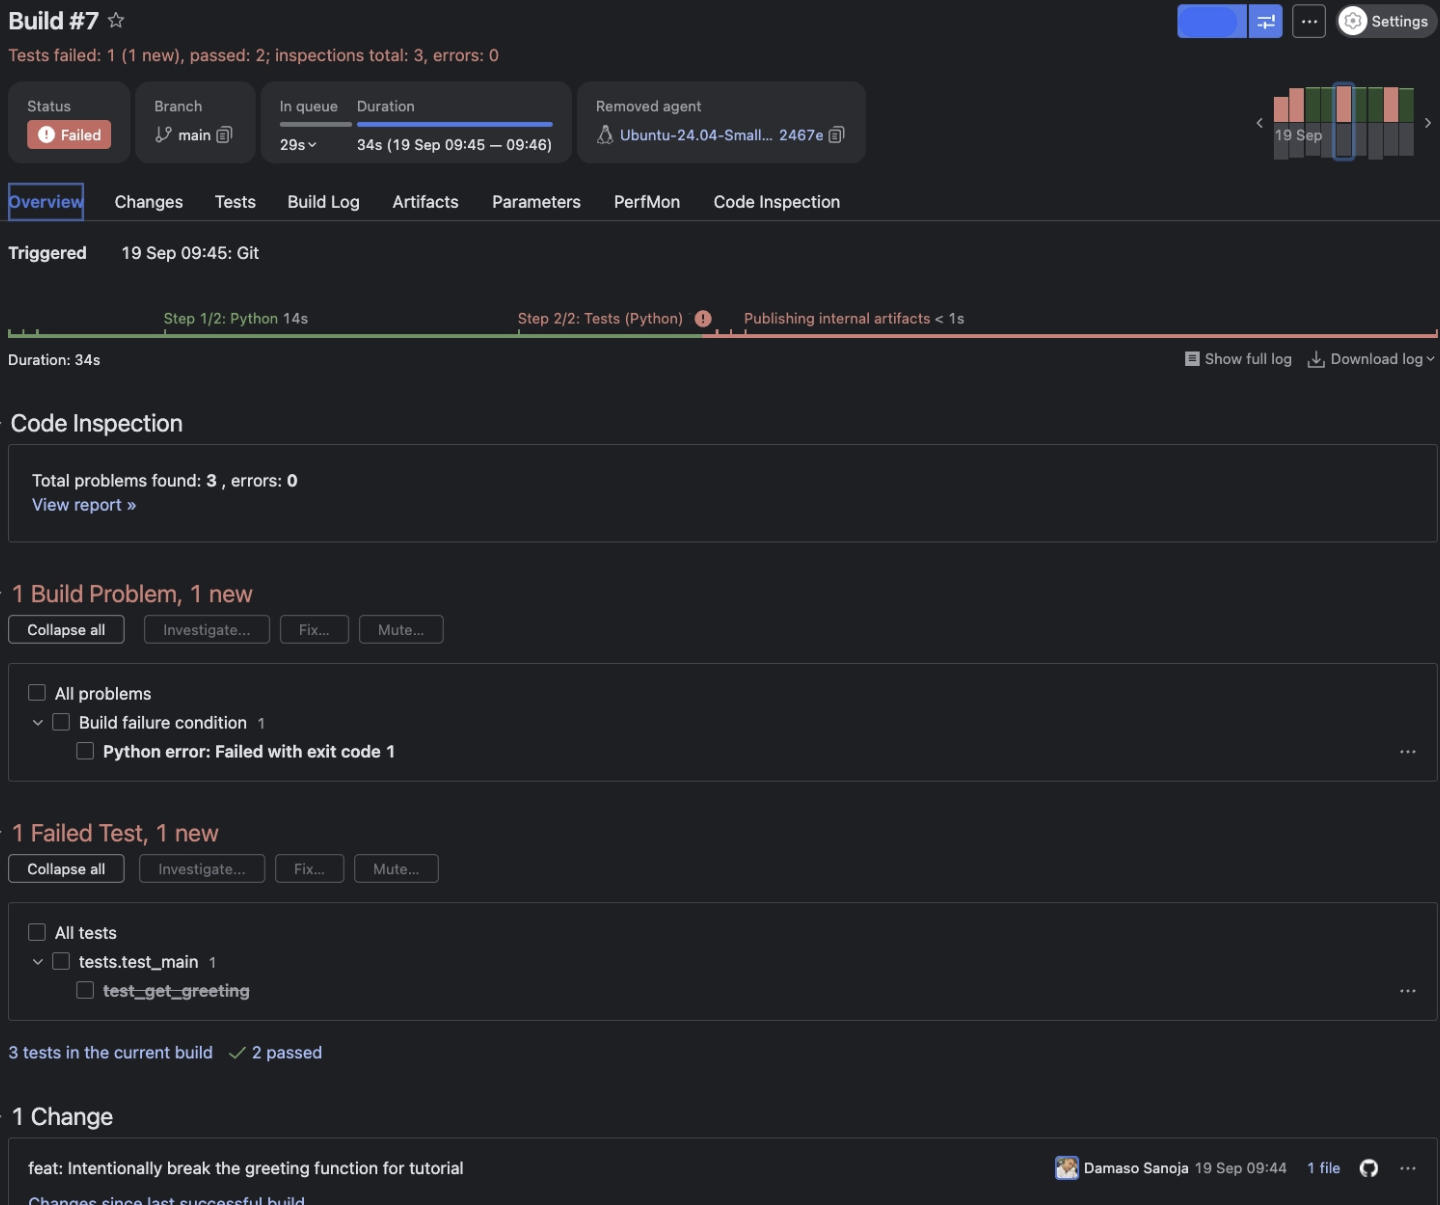Click Collapse all under Failed Test
Image resolution: width=1440 pixels, height=1205 pixels.
click(x=66, y=869)
